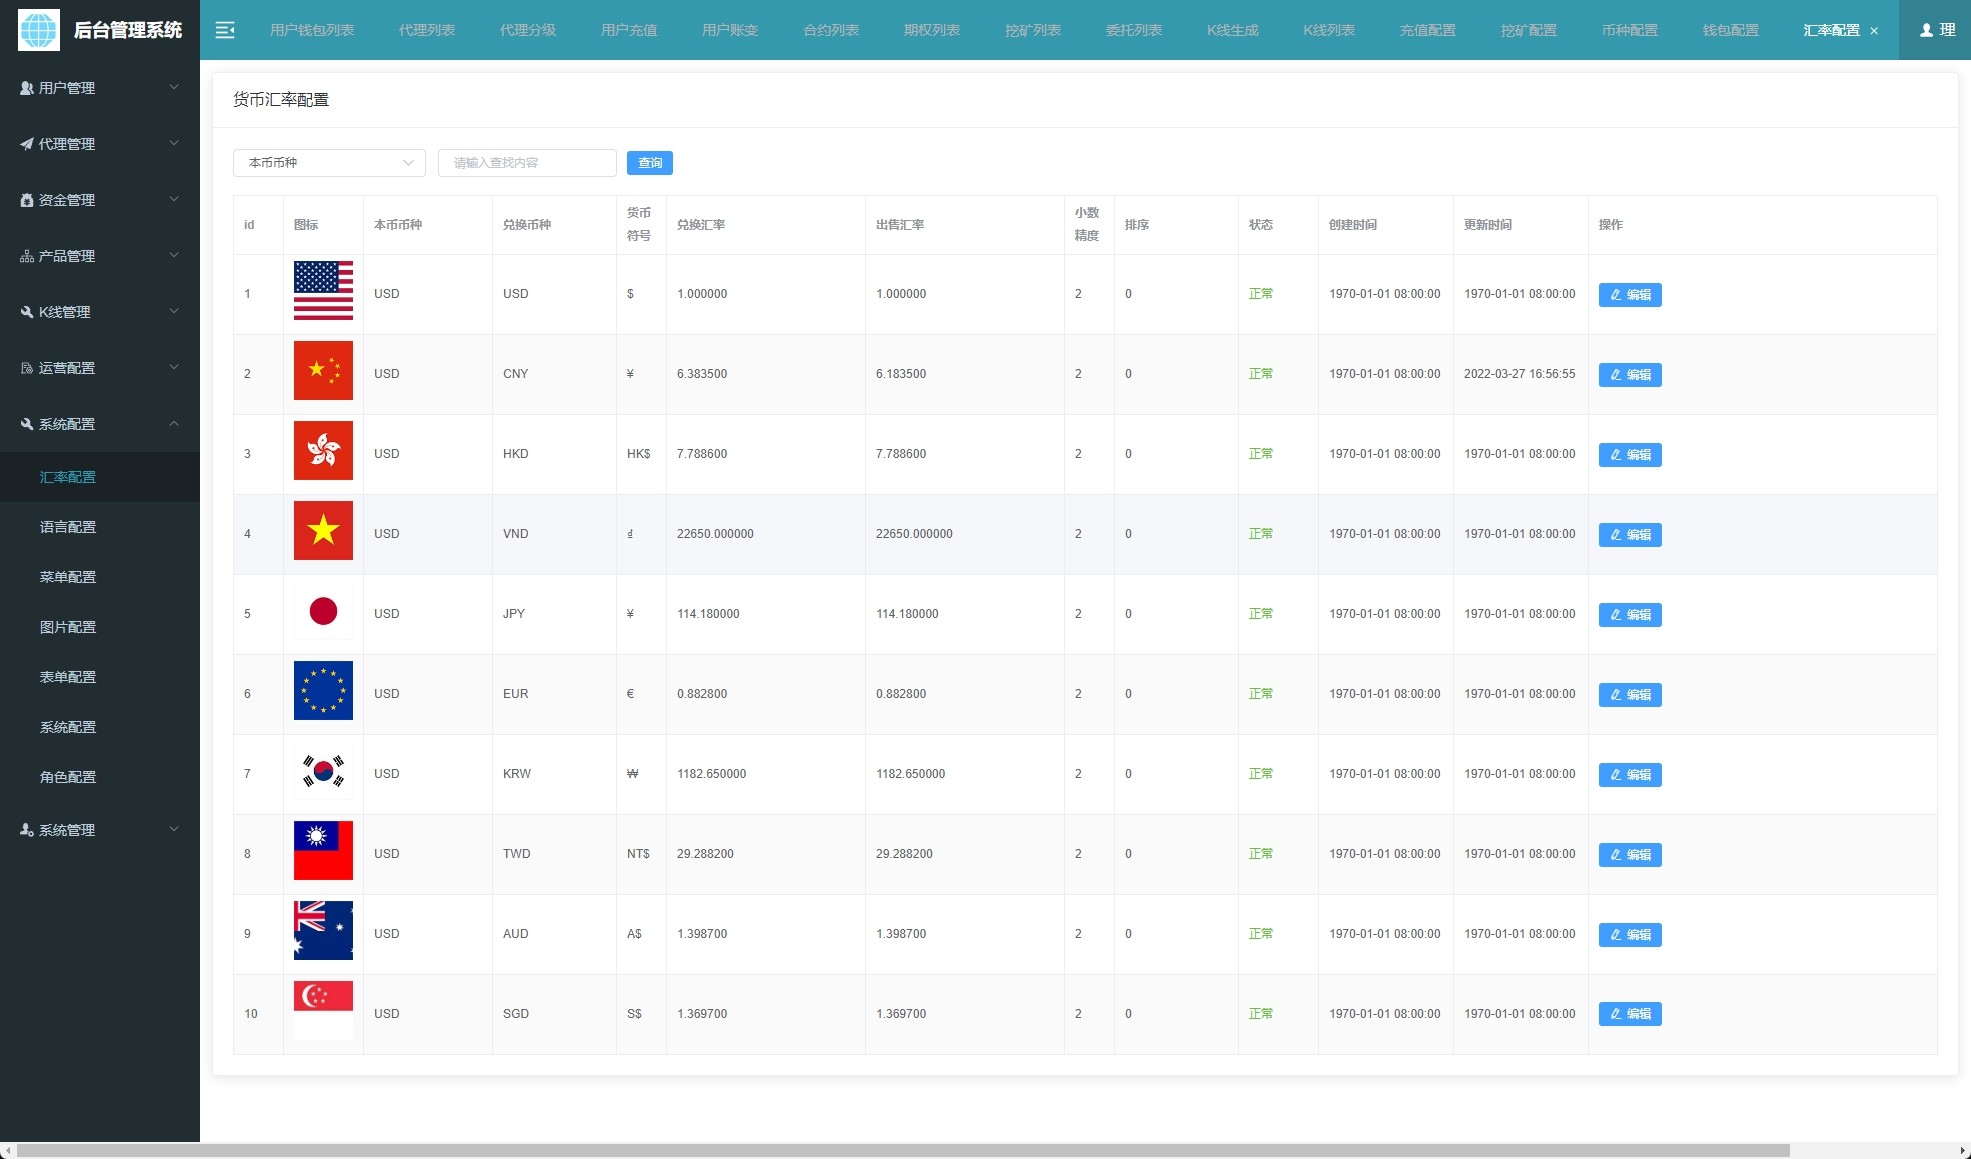Collapse the 系统配置 sidebar menu

(100, 424)
